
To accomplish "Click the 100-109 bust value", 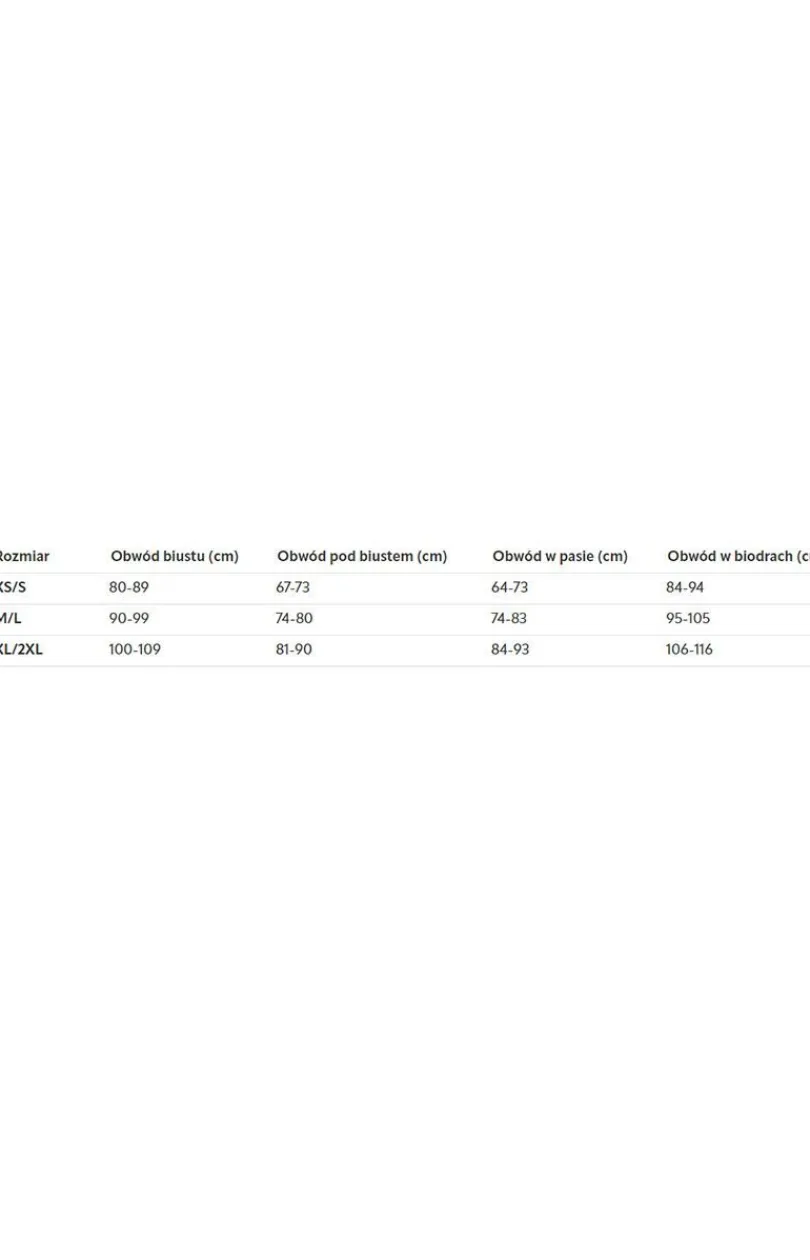I will (x=135, y=650).
